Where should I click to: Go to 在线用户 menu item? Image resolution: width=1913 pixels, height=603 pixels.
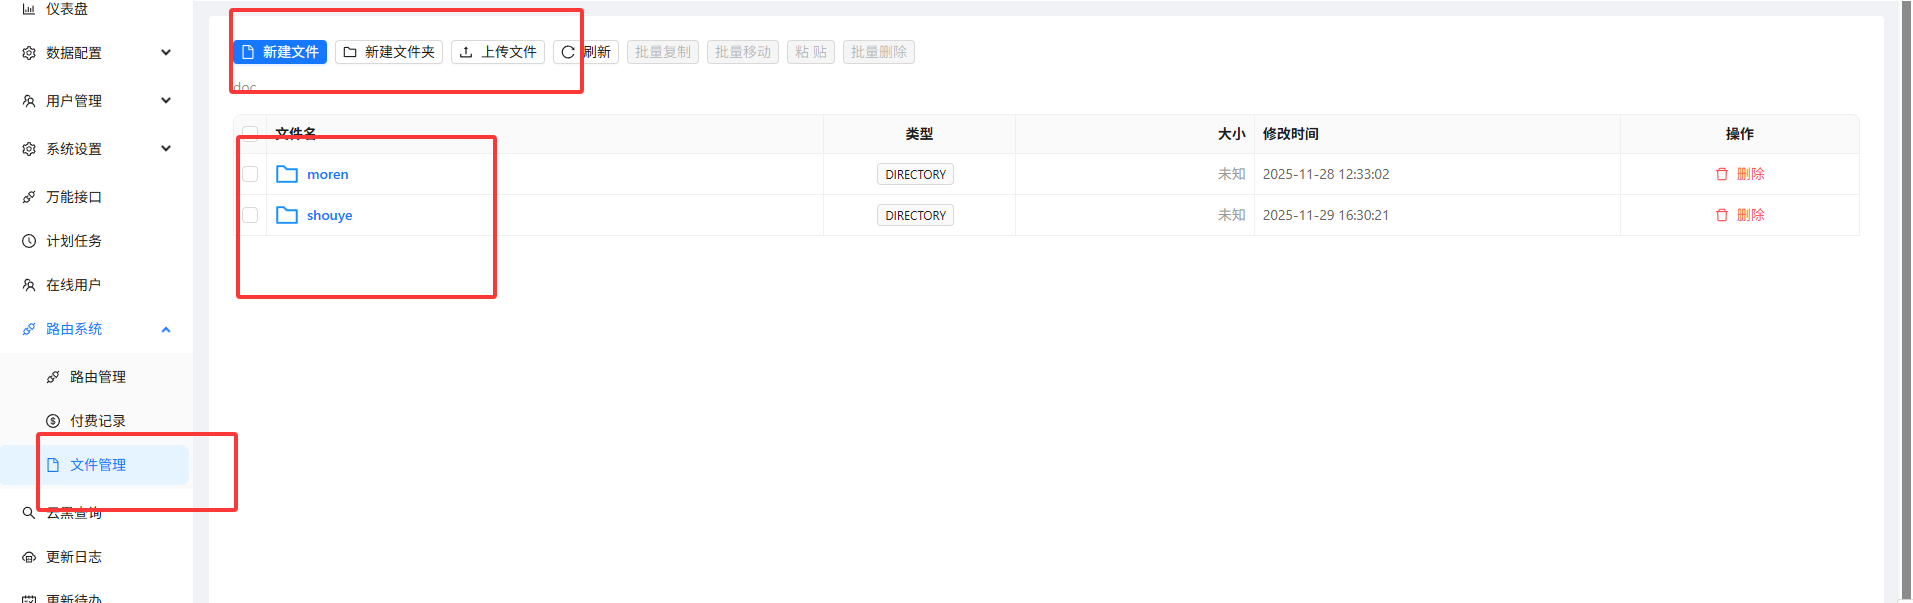point(73,285)
